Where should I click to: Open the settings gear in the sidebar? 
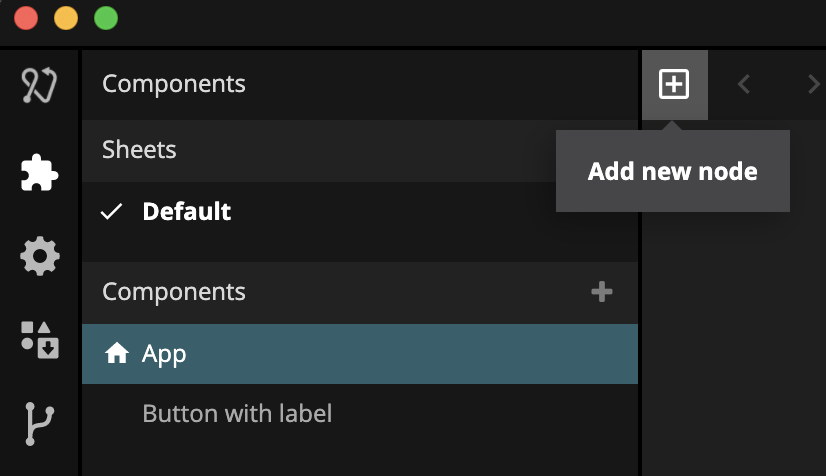39,257
